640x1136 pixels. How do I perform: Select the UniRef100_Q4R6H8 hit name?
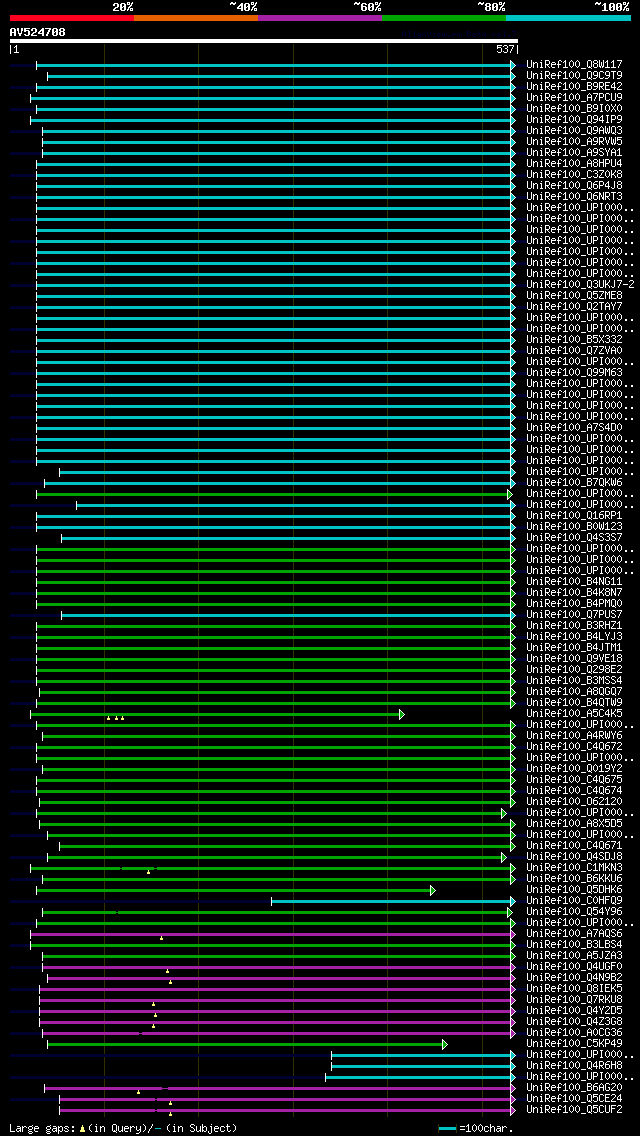574,1066
